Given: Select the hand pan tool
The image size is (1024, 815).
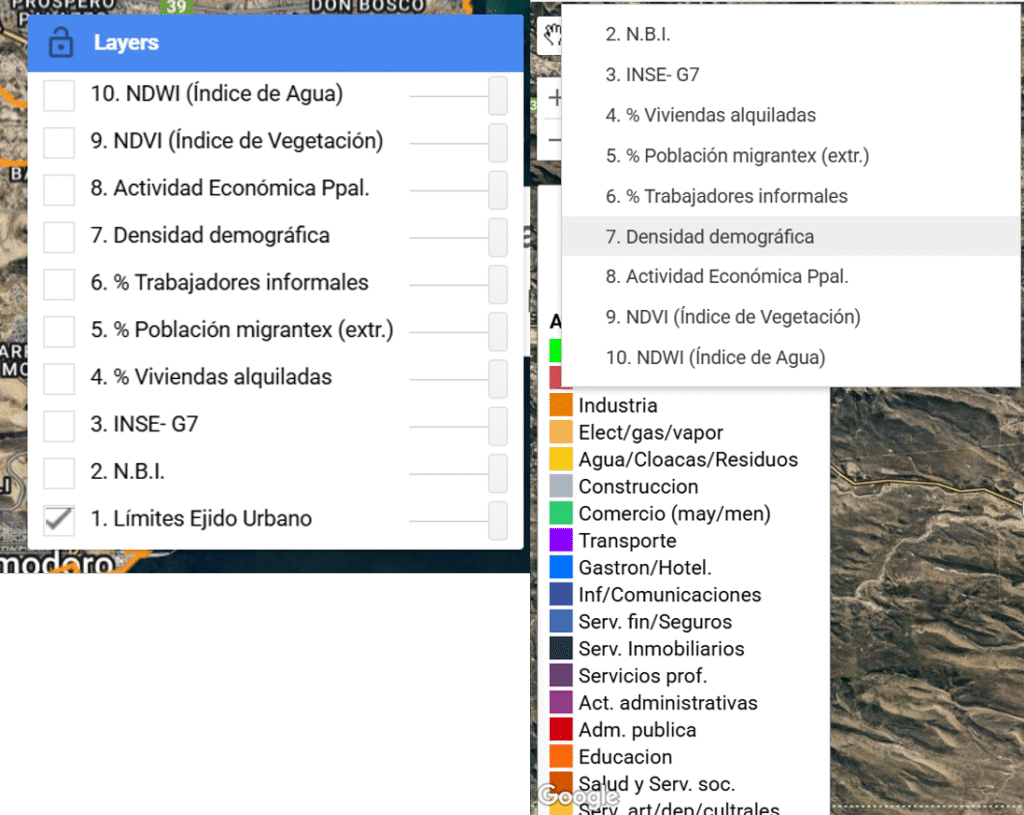Looking at the screenshot, I should coord(550,38).
